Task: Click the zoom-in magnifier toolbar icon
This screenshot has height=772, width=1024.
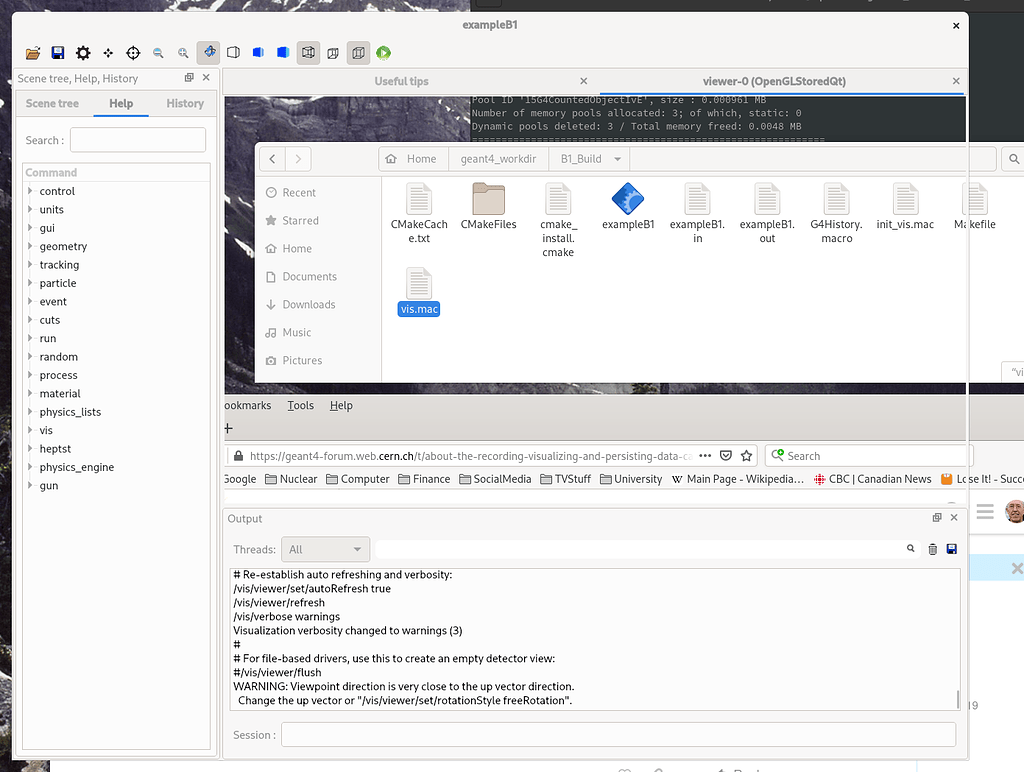Action: (184, 52)
